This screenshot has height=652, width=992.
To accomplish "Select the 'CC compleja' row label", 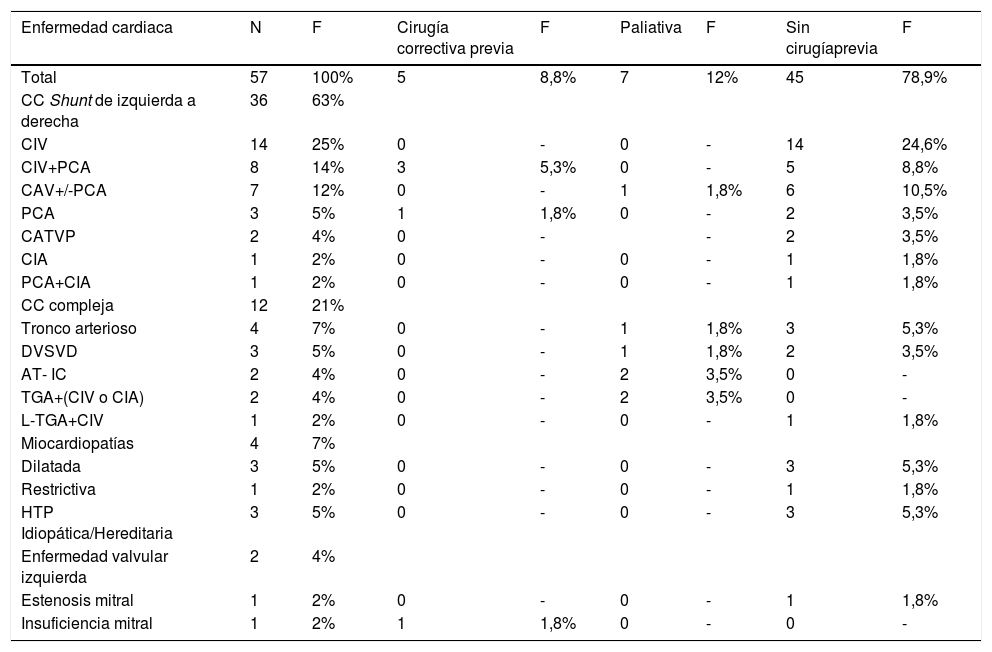I will pos(67,305).
